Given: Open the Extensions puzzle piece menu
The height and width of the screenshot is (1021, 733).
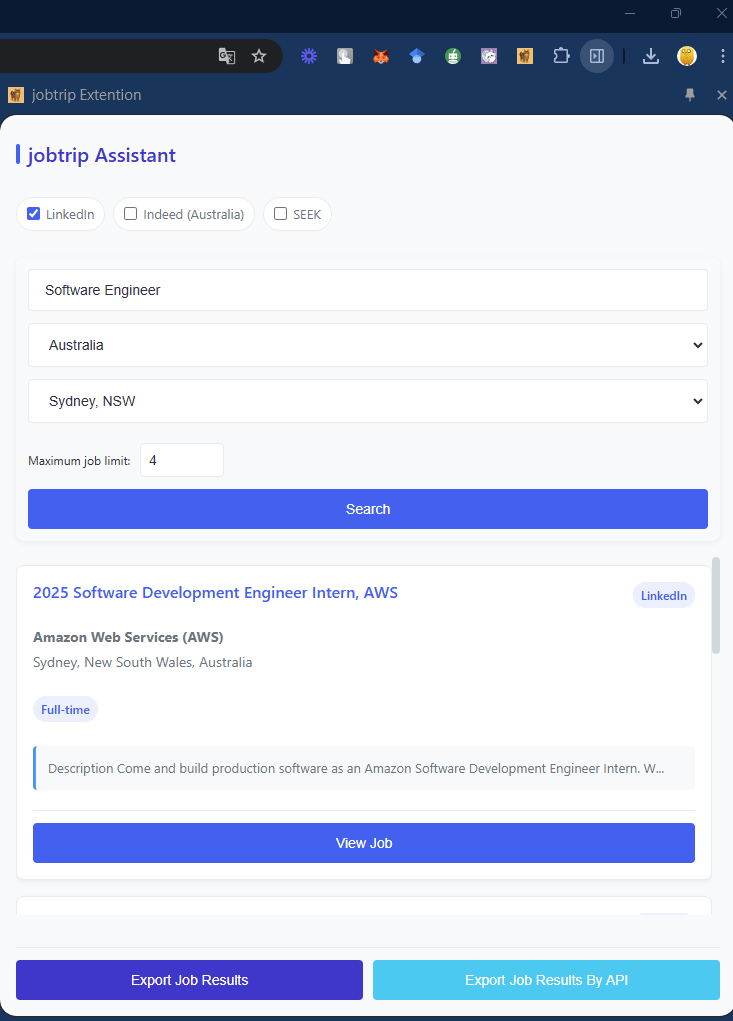Looking at the screenshot, I should pos(561,56).
